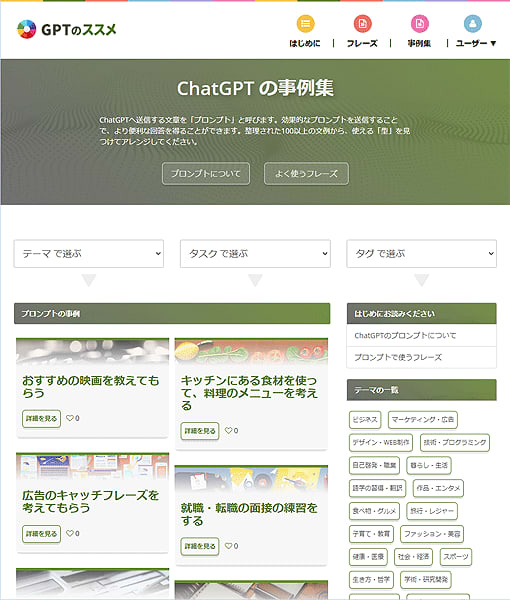
Task: Expand the ユーザー ▼ menu label
Action: [x=476, y=43]
